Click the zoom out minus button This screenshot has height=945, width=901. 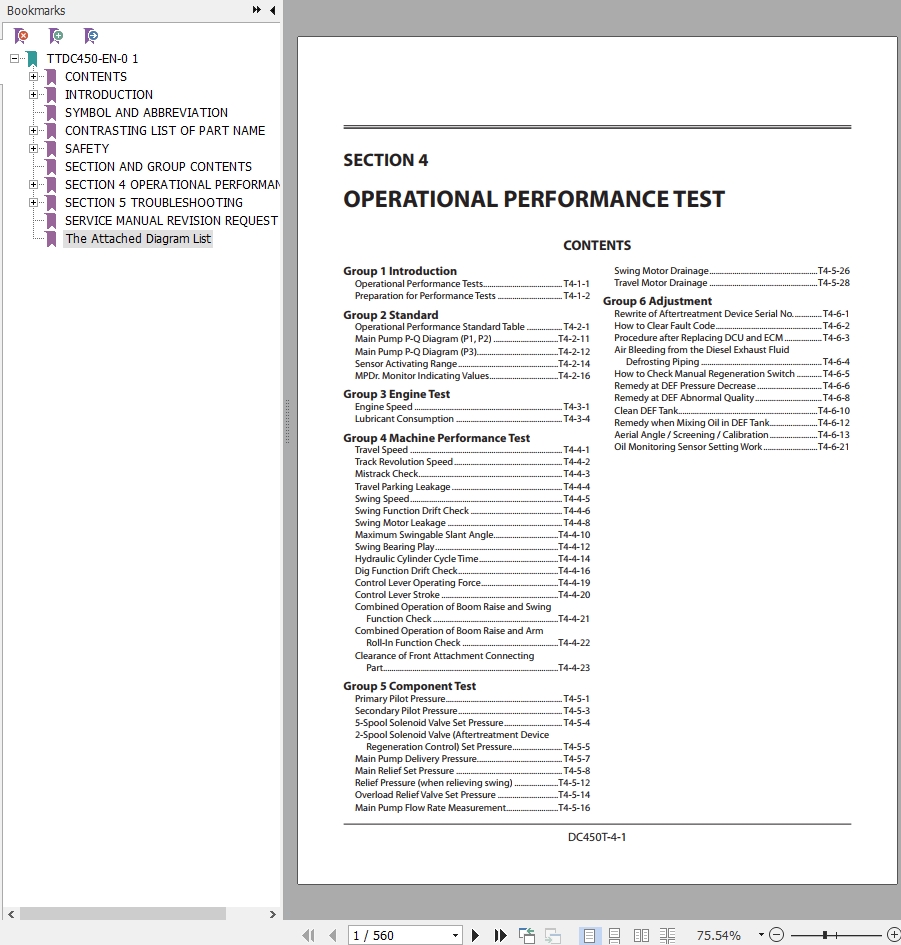[x=776, y=935]
